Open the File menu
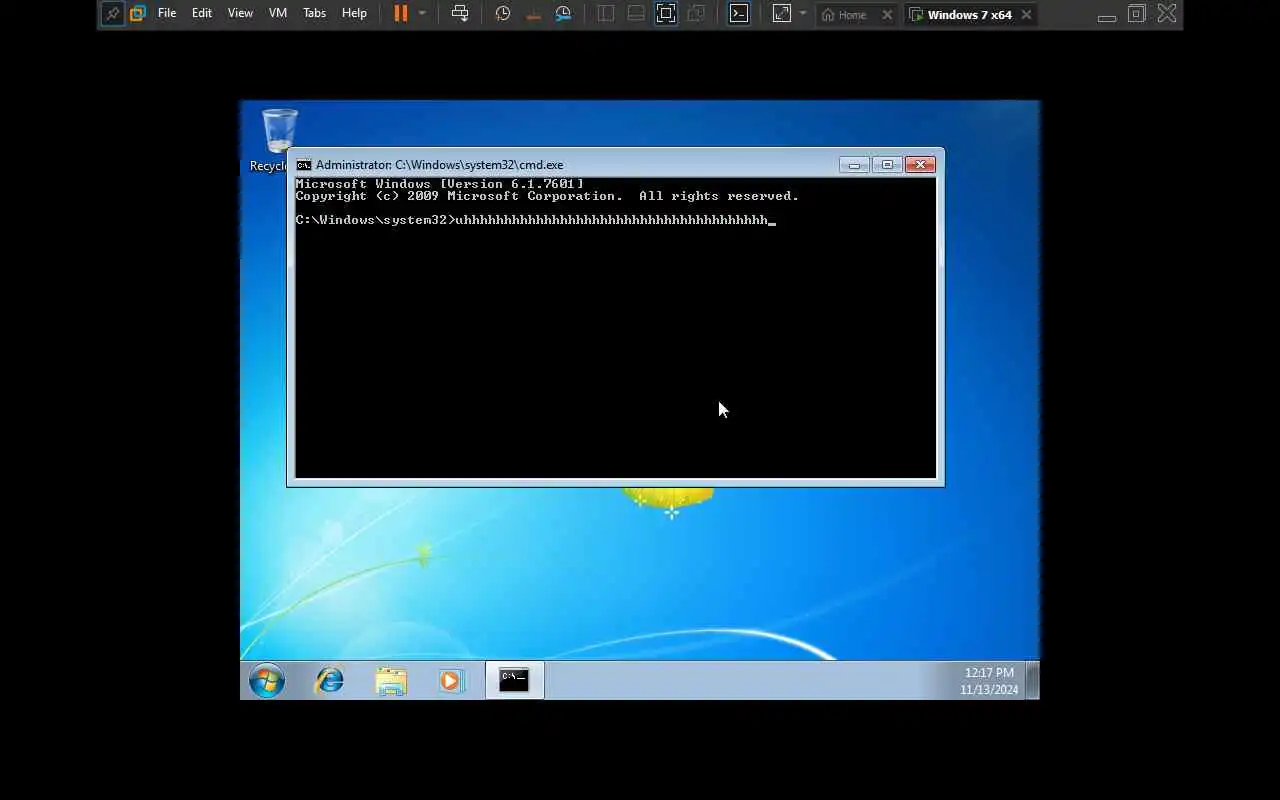This screenshot has height=800, width=1280. click(167, 14)
